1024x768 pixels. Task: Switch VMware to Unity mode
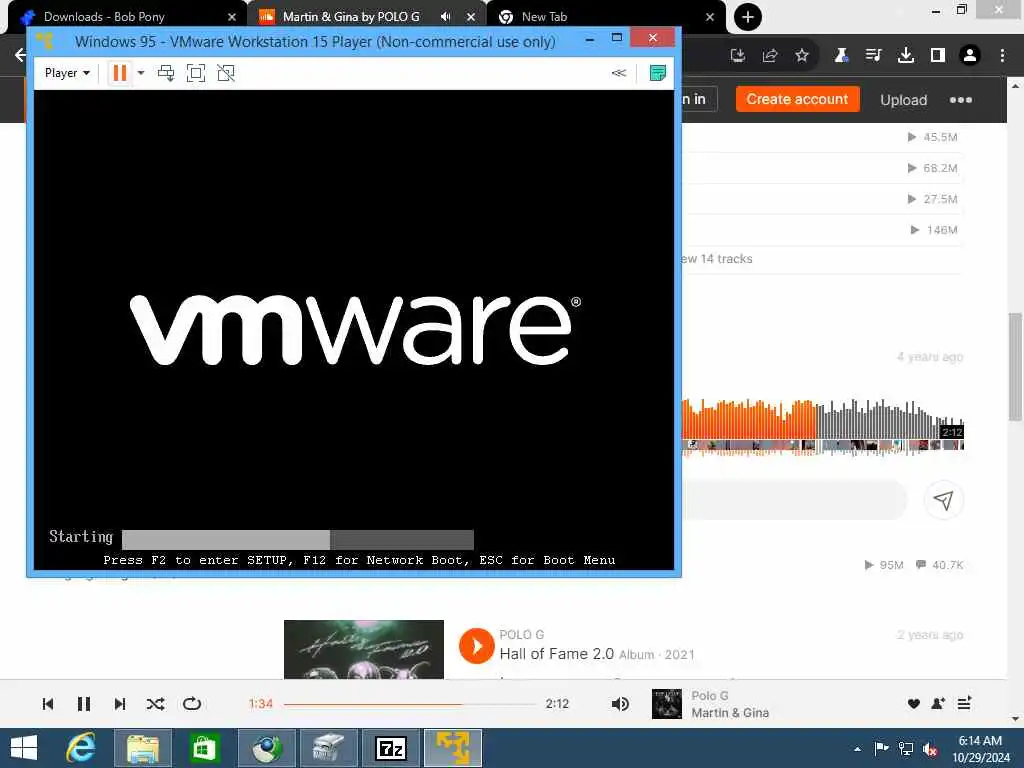[x=226, y=73]
